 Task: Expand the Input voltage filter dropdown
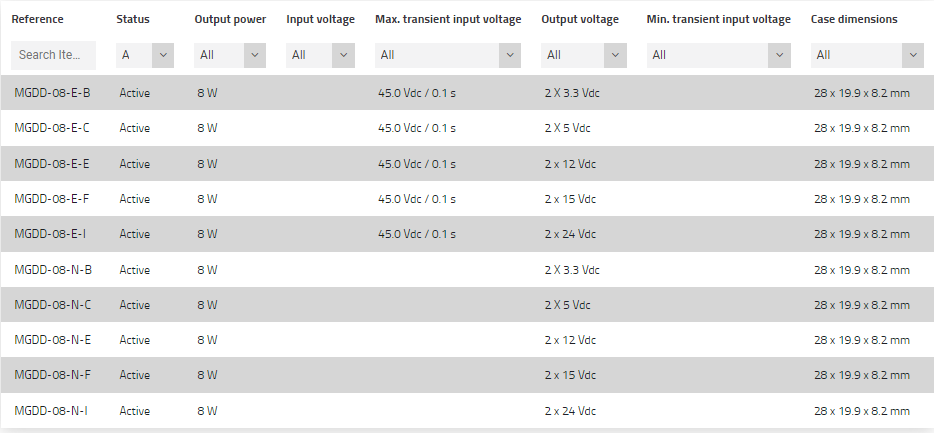320,55
